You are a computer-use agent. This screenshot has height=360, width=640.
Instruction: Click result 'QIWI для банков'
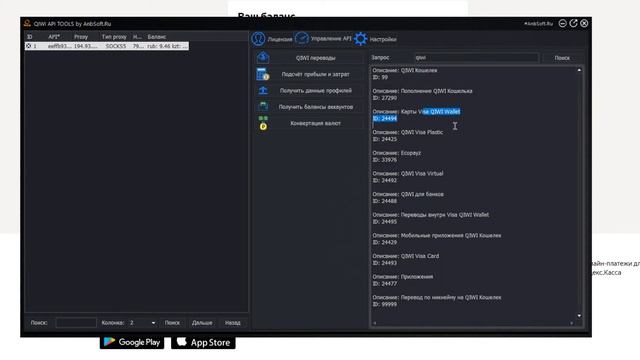[408, 198]
